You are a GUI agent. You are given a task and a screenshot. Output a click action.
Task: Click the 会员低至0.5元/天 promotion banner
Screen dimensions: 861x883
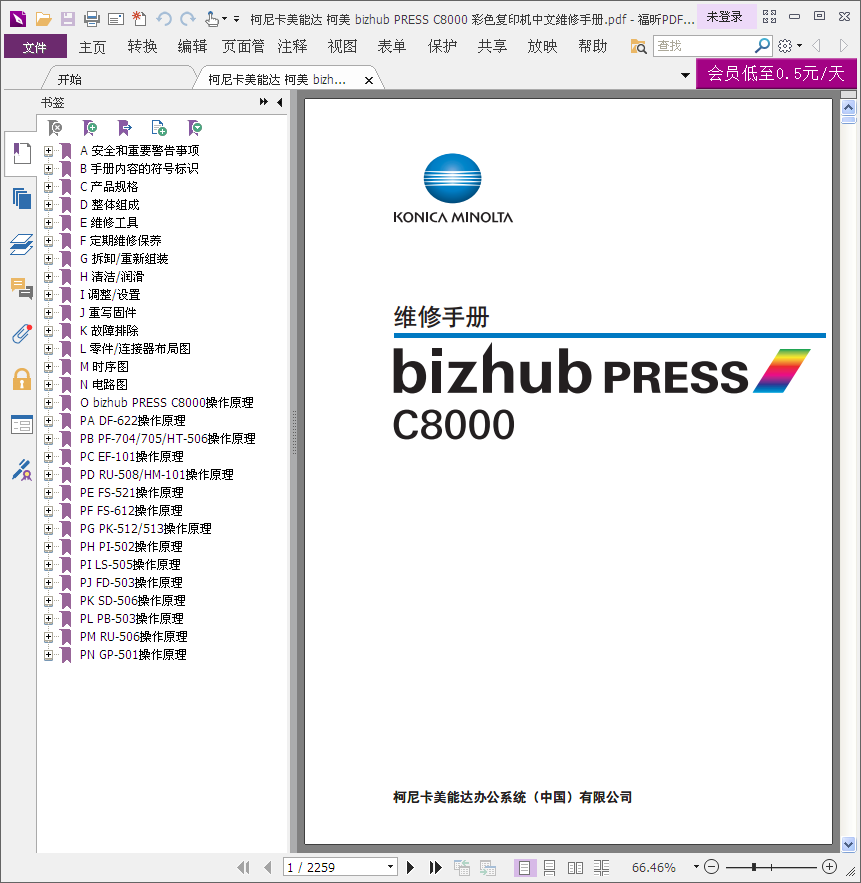776,74
